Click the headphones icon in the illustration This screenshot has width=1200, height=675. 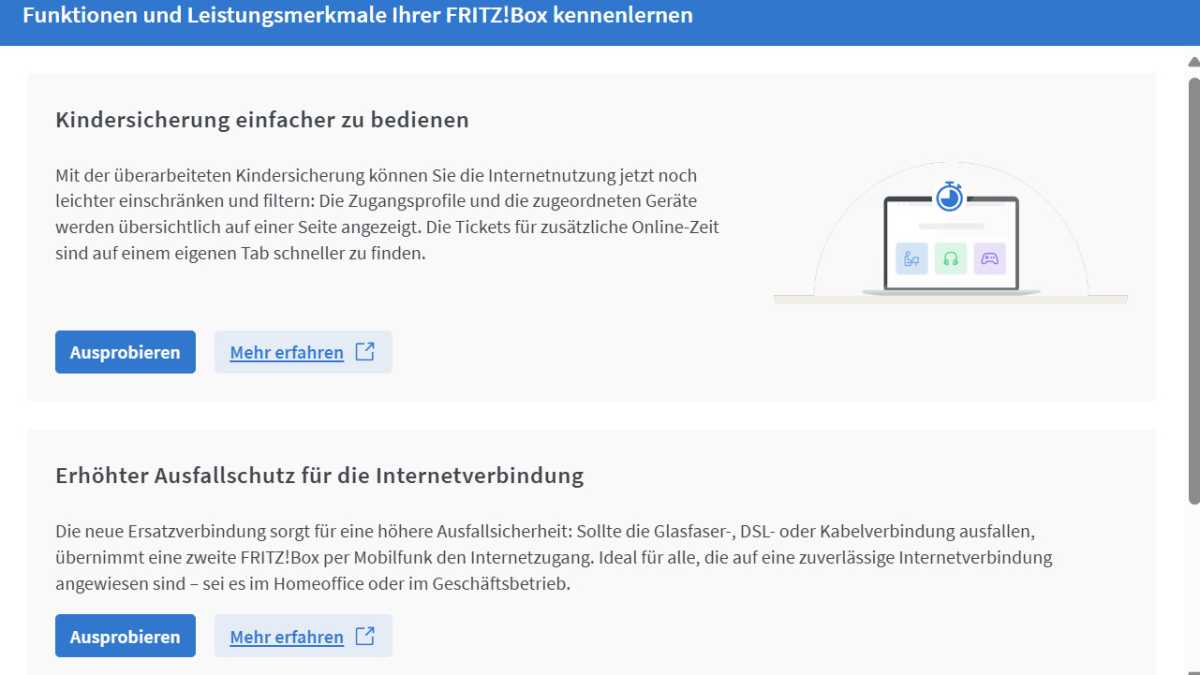[950, 259]
